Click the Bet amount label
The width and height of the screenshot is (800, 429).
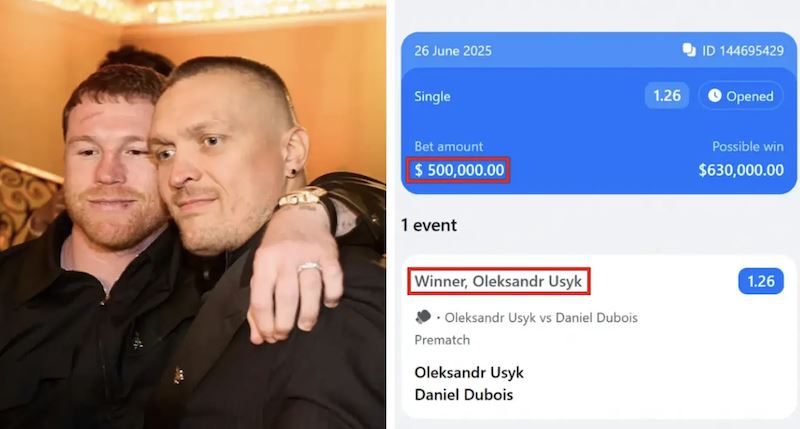tap(448, 146)
